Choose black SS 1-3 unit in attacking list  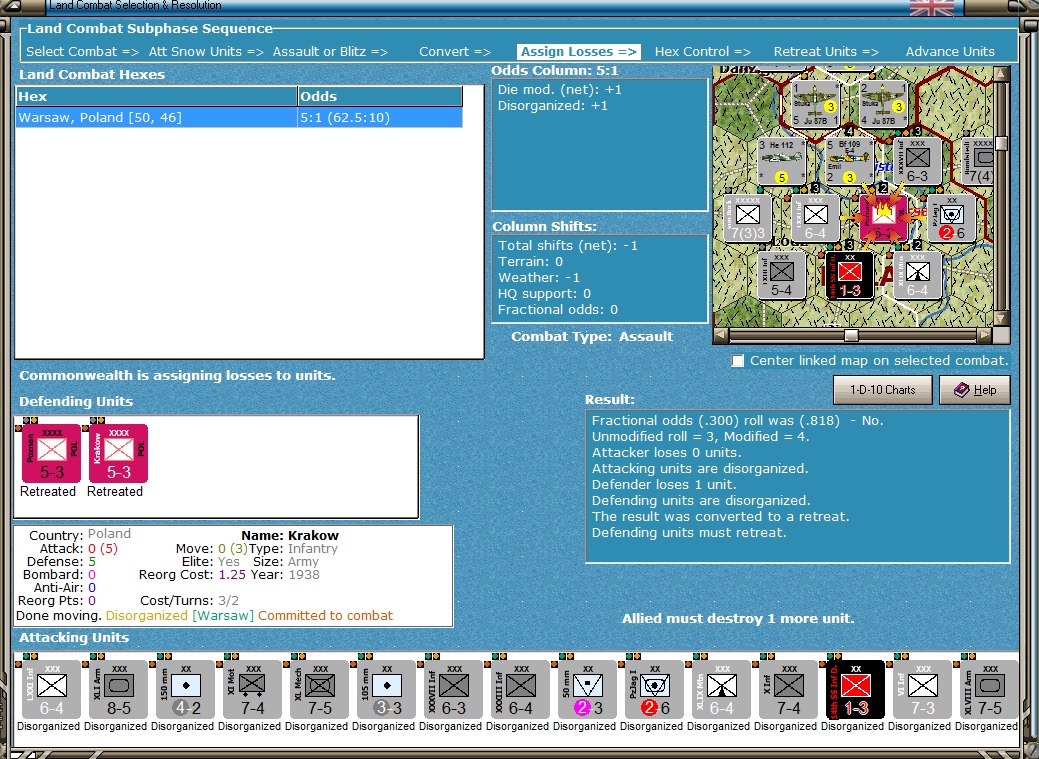coord(855,689)
